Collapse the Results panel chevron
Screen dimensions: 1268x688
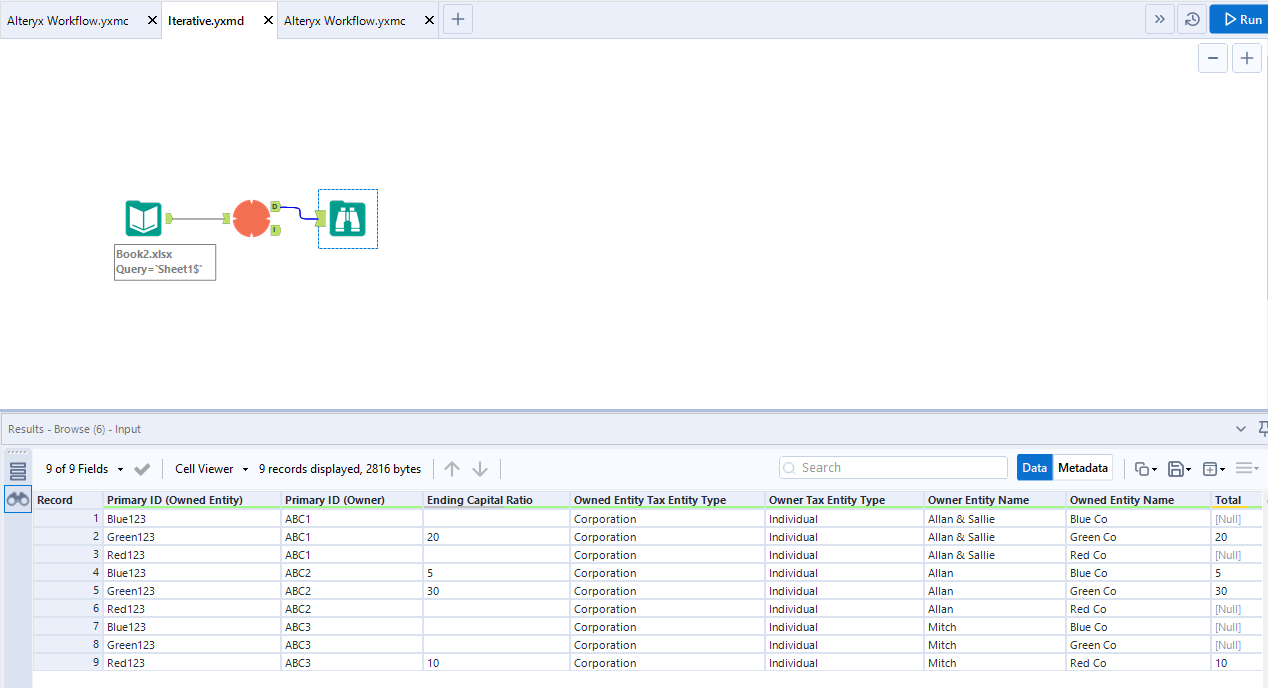1240,428
